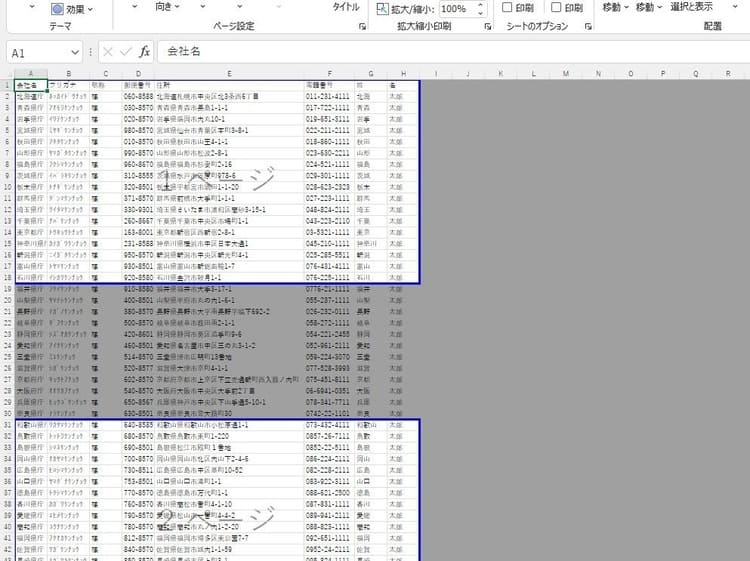Select row 31 header
Image resolution: width=750 pixels, height=561 pixels.
pyautogui.click(x=7, y=425)
